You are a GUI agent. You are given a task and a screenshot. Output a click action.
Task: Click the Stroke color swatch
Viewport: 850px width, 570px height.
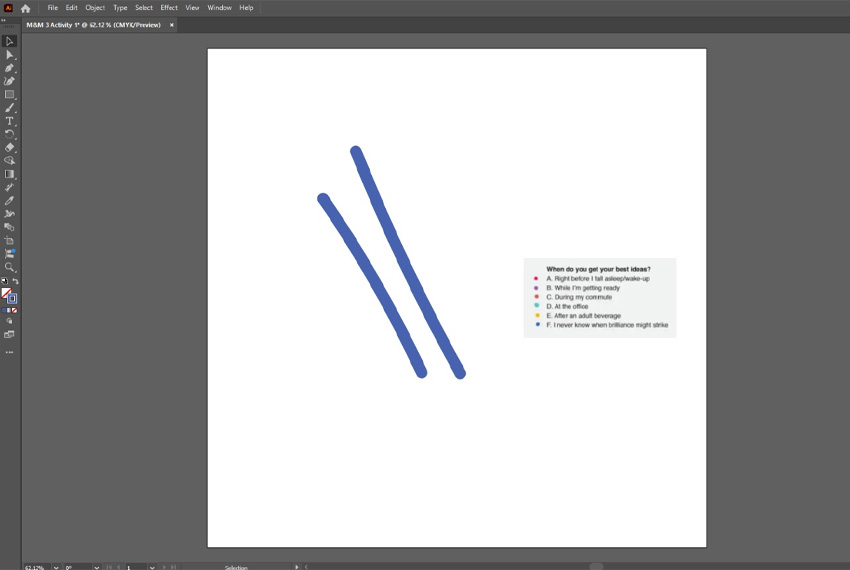(x=12, y=298)
